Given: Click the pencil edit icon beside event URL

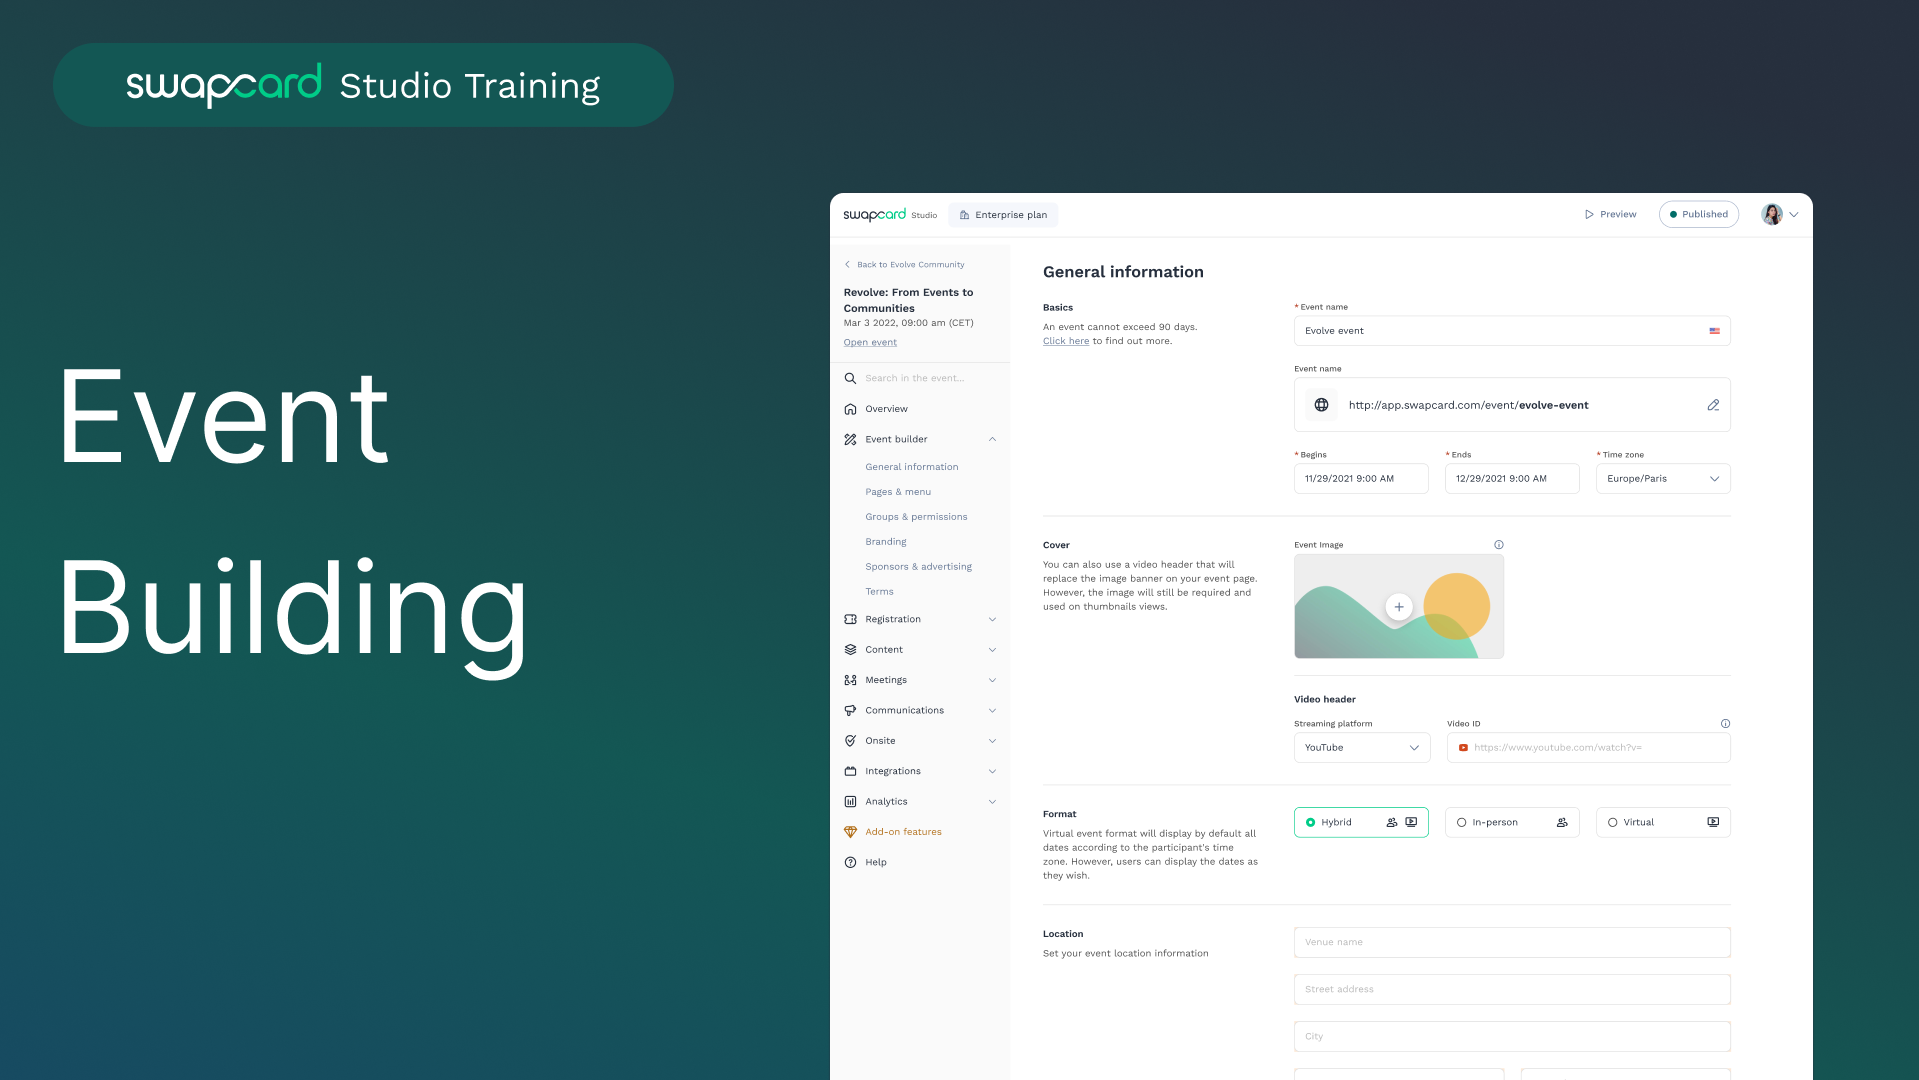Looking at the screenshot, I should coord(1713,405).
